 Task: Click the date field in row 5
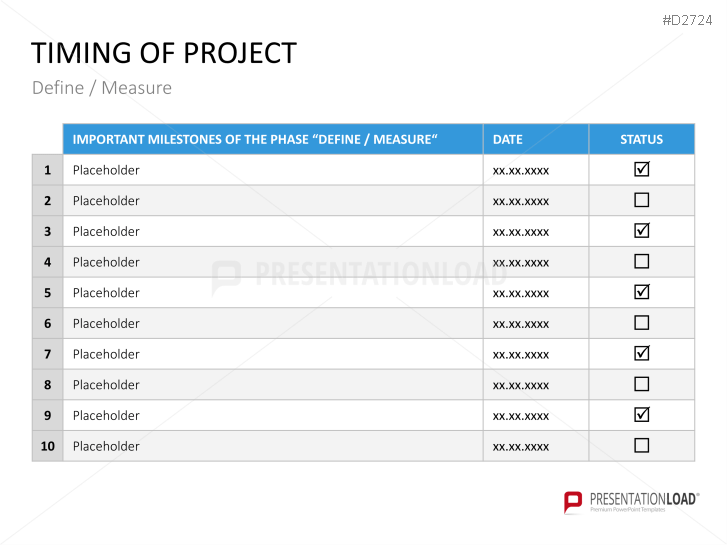pos(521,293)
